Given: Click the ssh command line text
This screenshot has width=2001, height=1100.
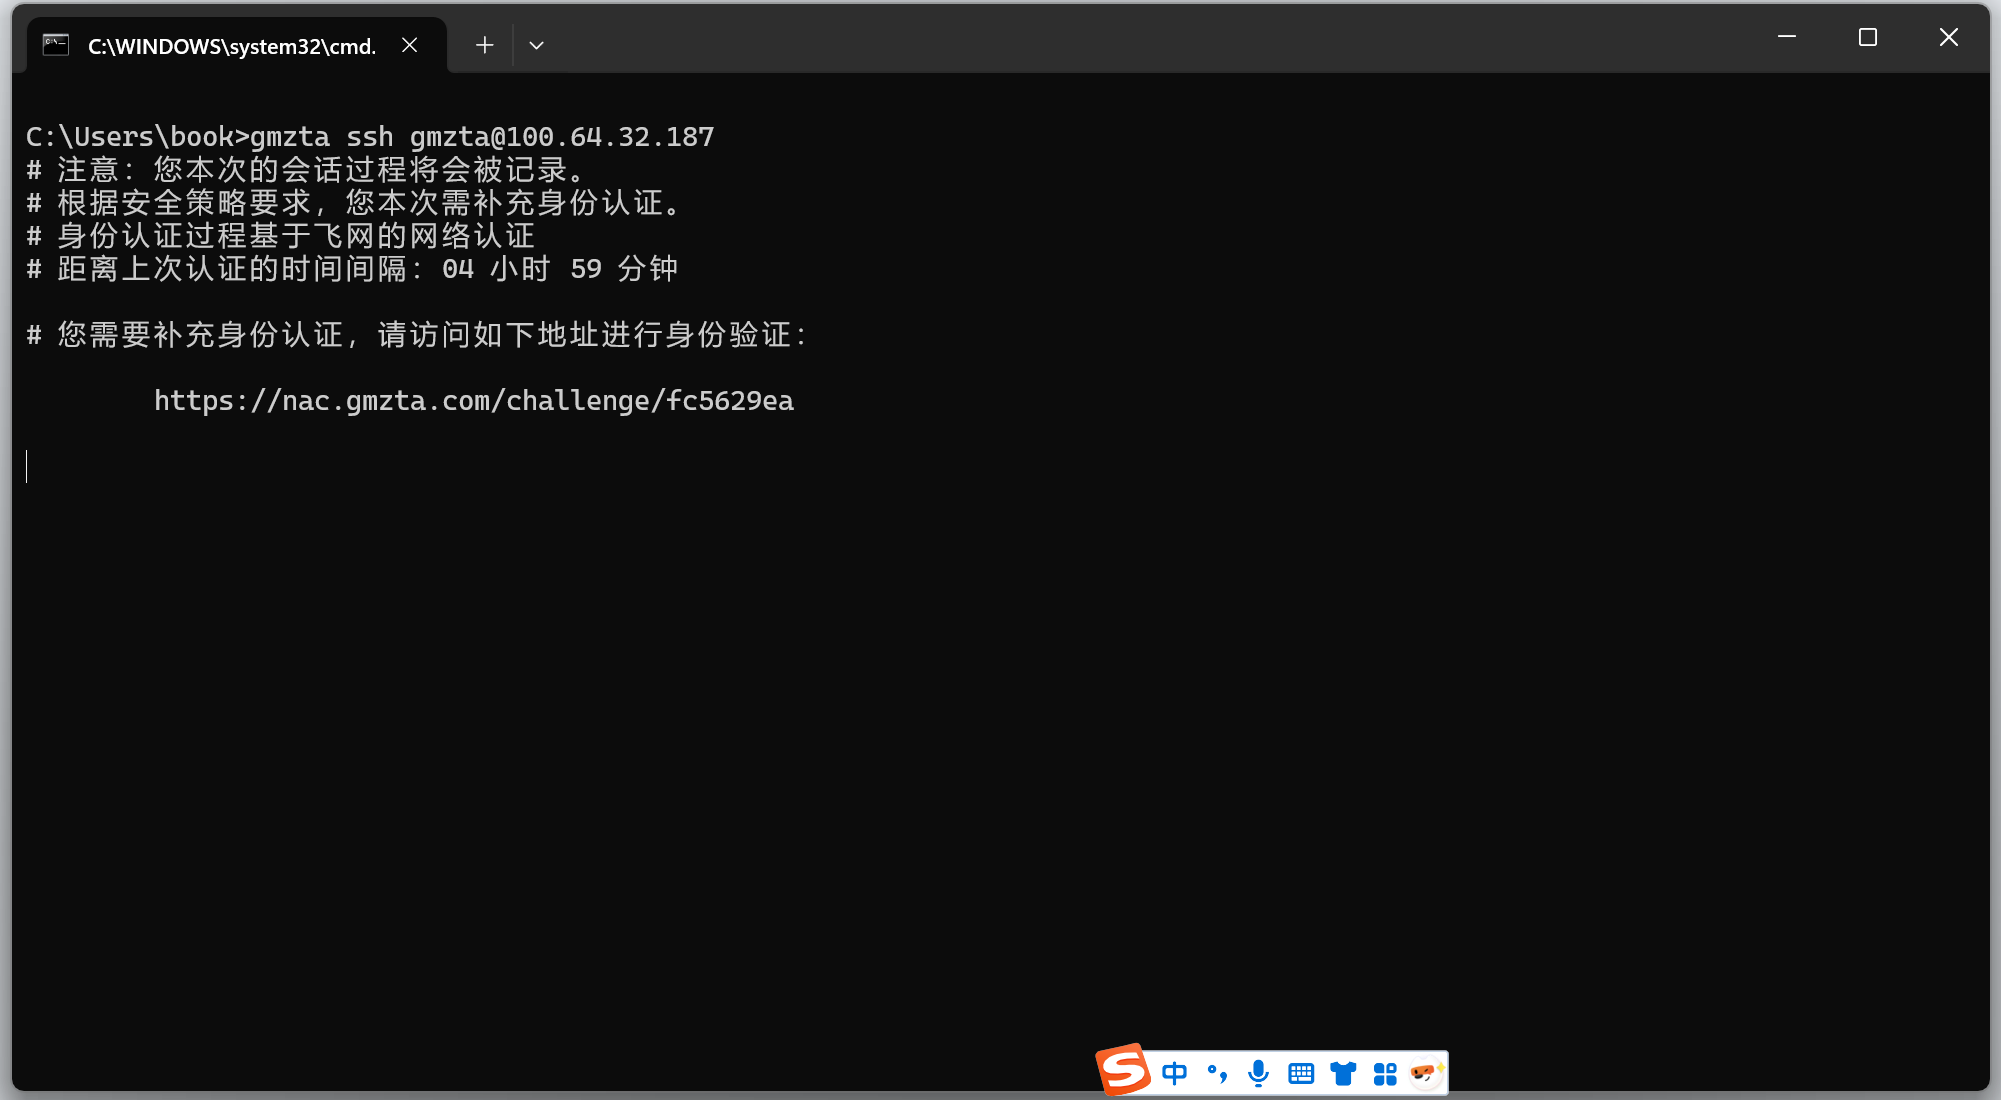Looking at the screenshot, I should (480, 137).
